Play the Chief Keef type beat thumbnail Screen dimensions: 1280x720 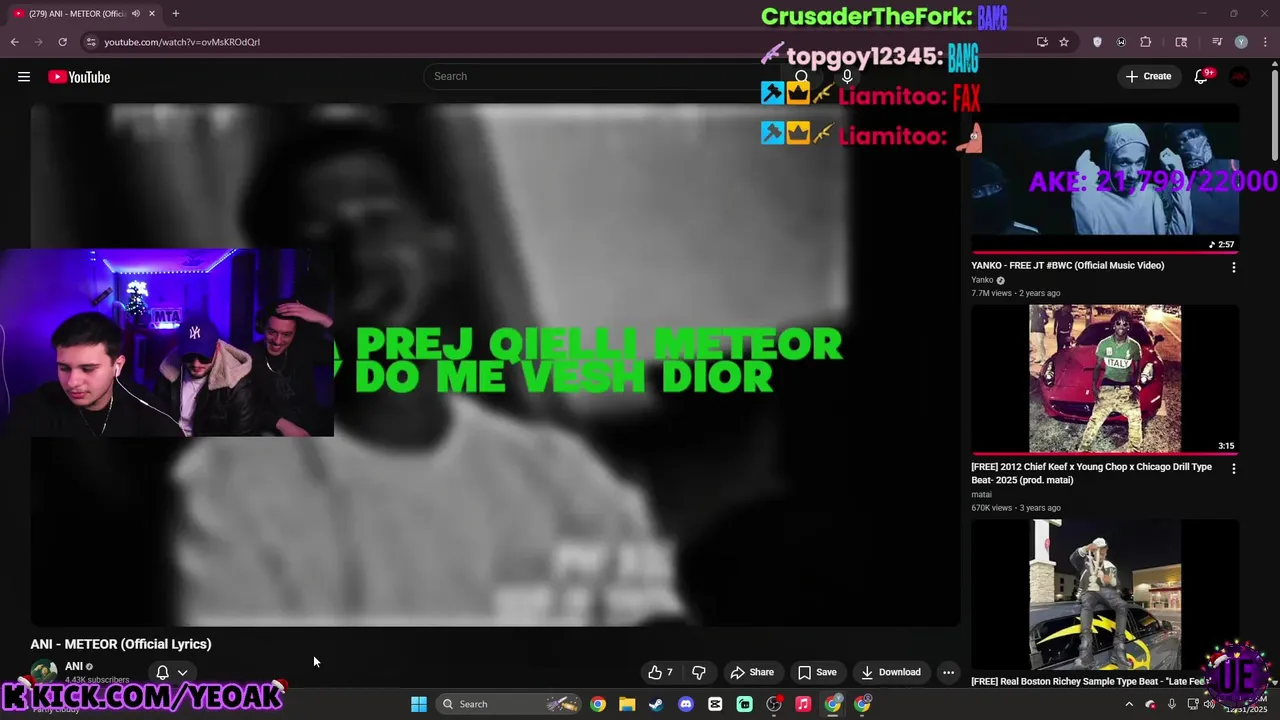pyautogui.click(x=1105, y=379)
